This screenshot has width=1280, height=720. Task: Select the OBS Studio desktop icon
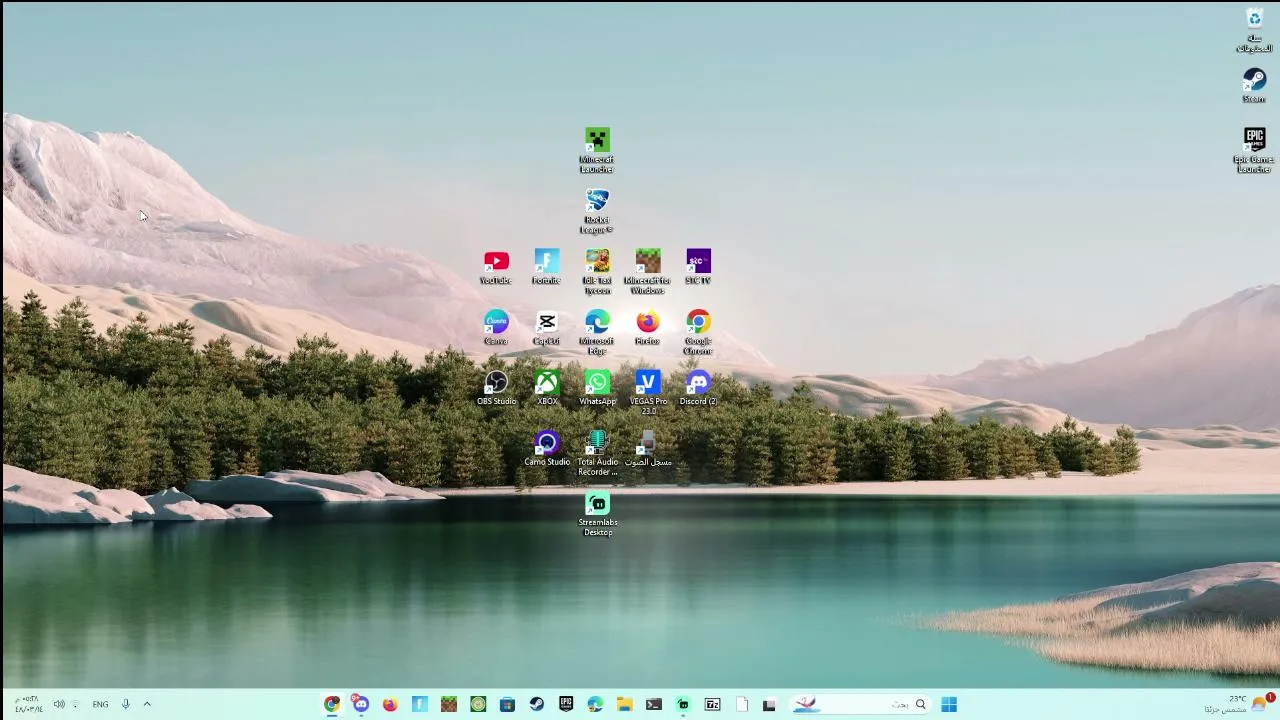[x=496, y=388]
